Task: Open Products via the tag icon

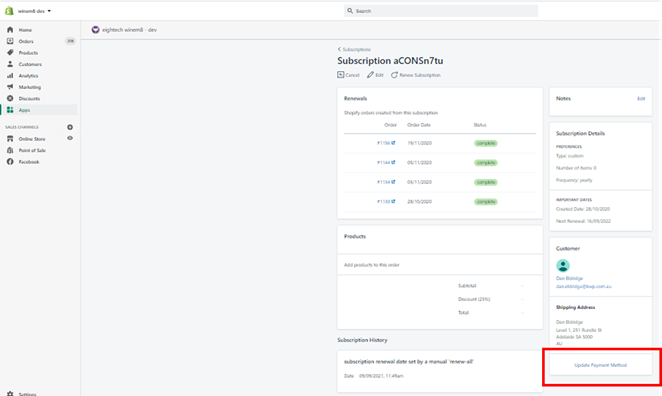Action: click(10, 53)
